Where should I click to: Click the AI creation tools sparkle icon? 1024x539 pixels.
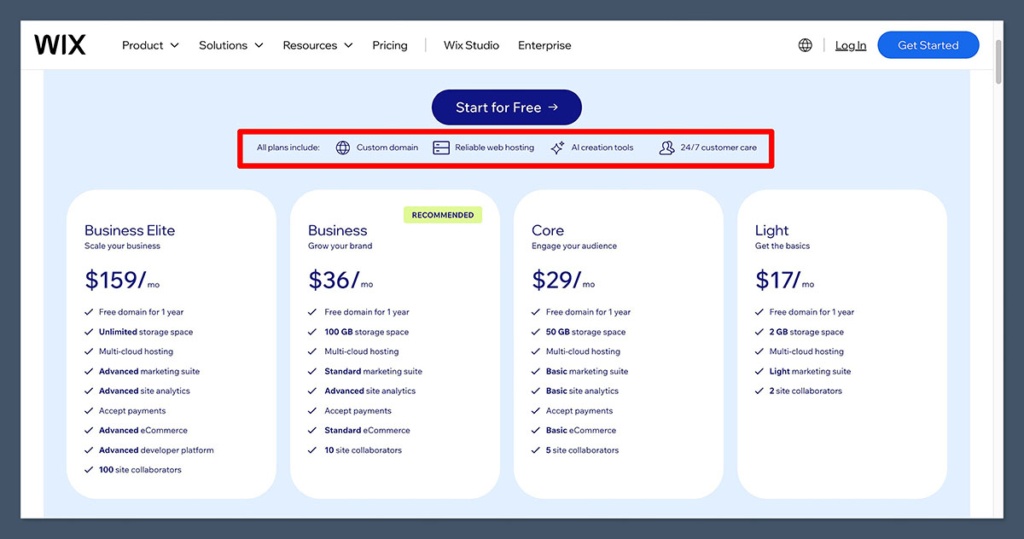tap(557, 148)
